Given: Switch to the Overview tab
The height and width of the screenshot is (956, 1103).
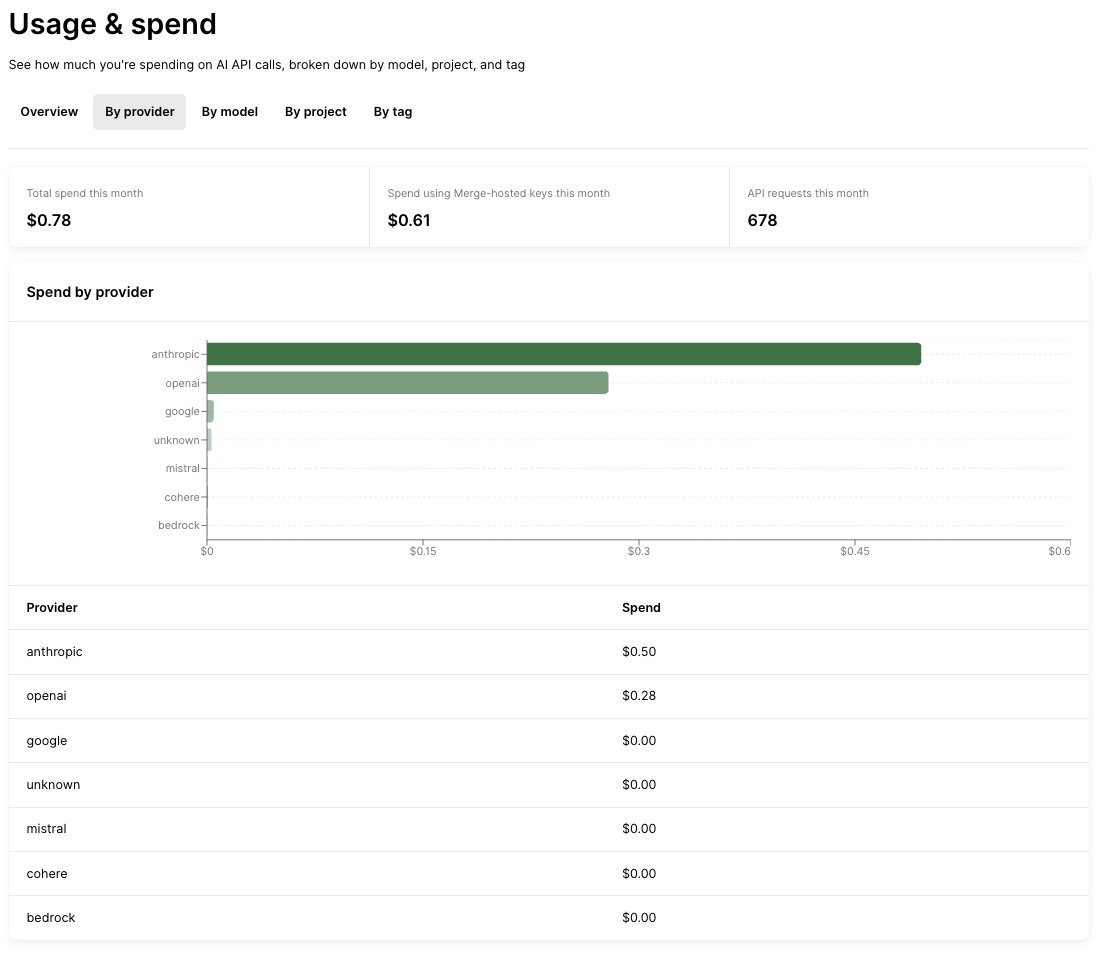Looking at the screenshot, I should 48,111.
